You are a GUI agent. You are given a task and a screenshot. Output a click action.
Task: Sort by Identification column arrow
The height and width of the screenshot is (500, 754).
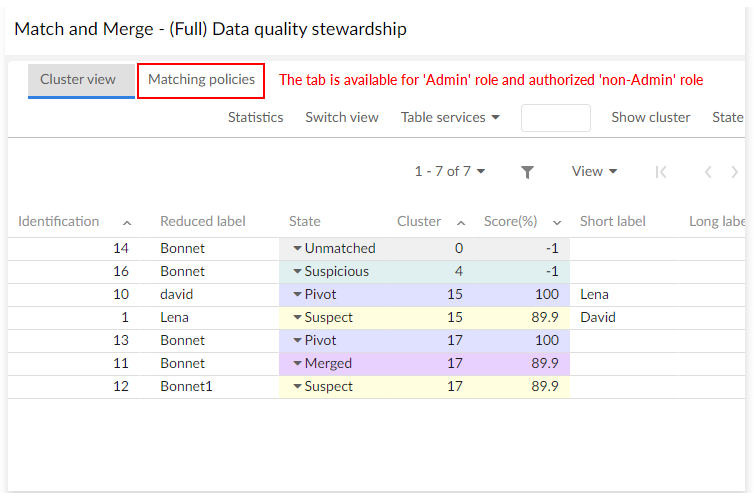pyautogui.click(x=127, y=222)
